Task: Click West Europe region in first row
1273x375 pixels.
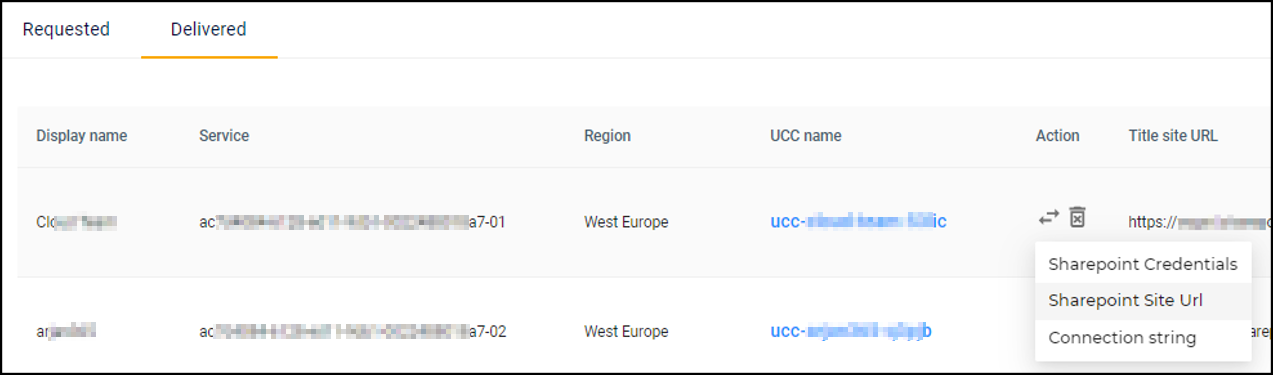Action: point(626,222)
